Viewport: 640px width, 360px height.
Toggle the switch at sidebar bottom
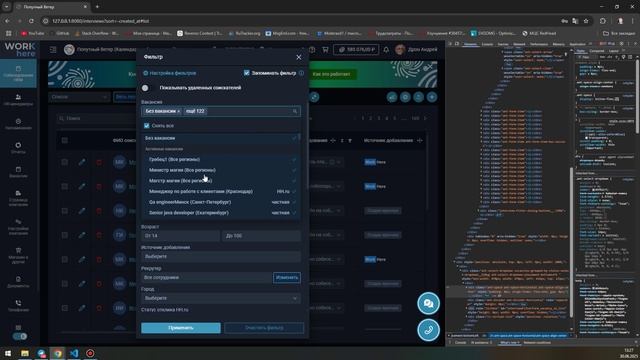[20, 336]
